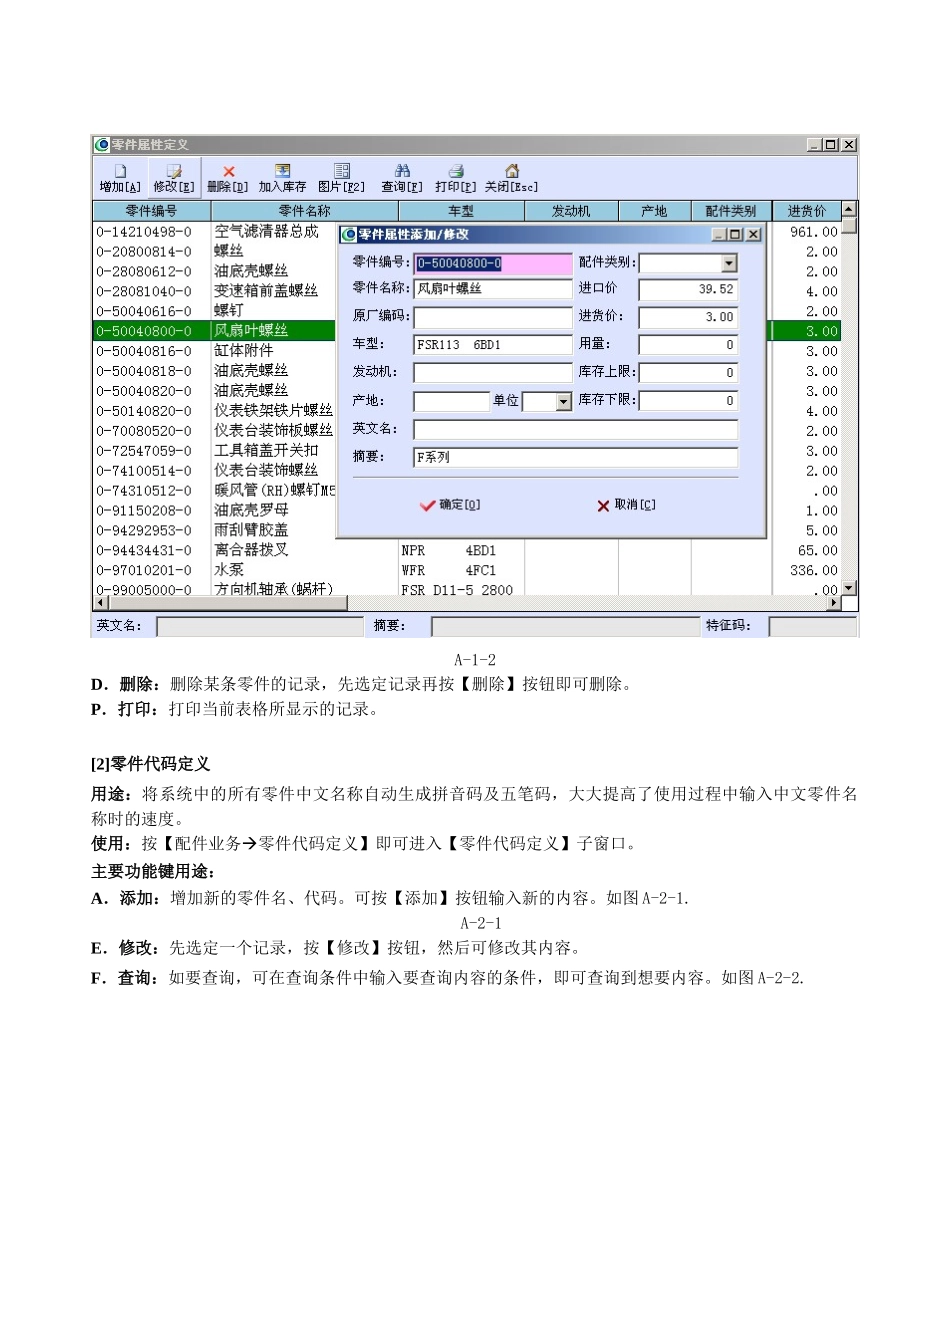Screen dimensions: 950x1344
Task: Click the 车型 field with FSR113 6BD1
Action: pyautogui.click(x=492, y=344)
